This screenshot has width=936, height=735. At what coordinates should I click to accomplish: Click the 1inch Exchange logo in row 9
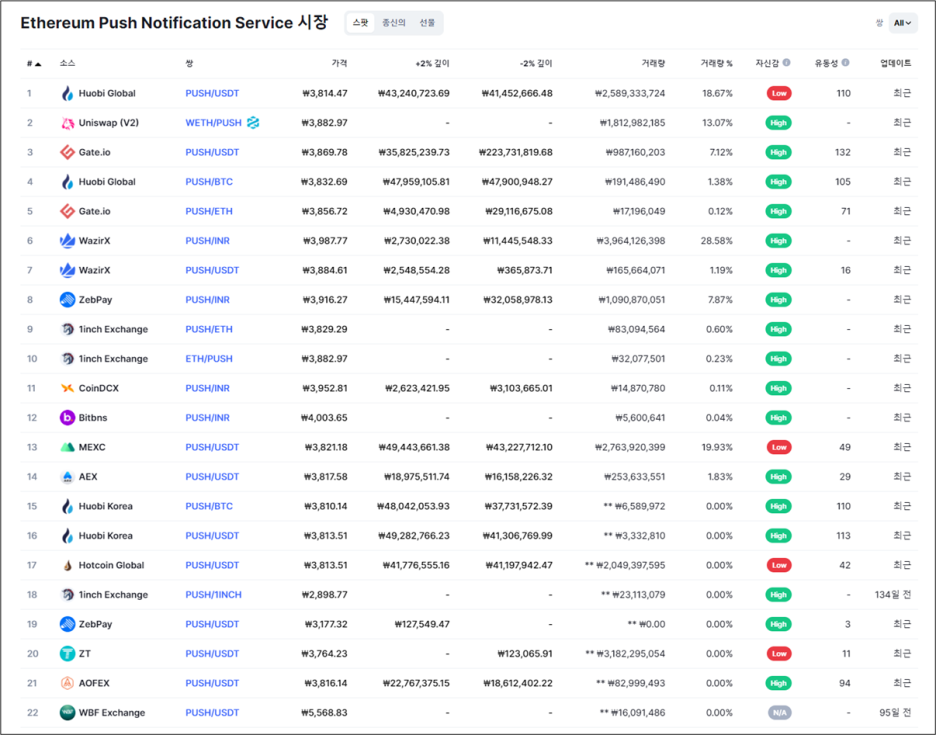tap(67, 329)
